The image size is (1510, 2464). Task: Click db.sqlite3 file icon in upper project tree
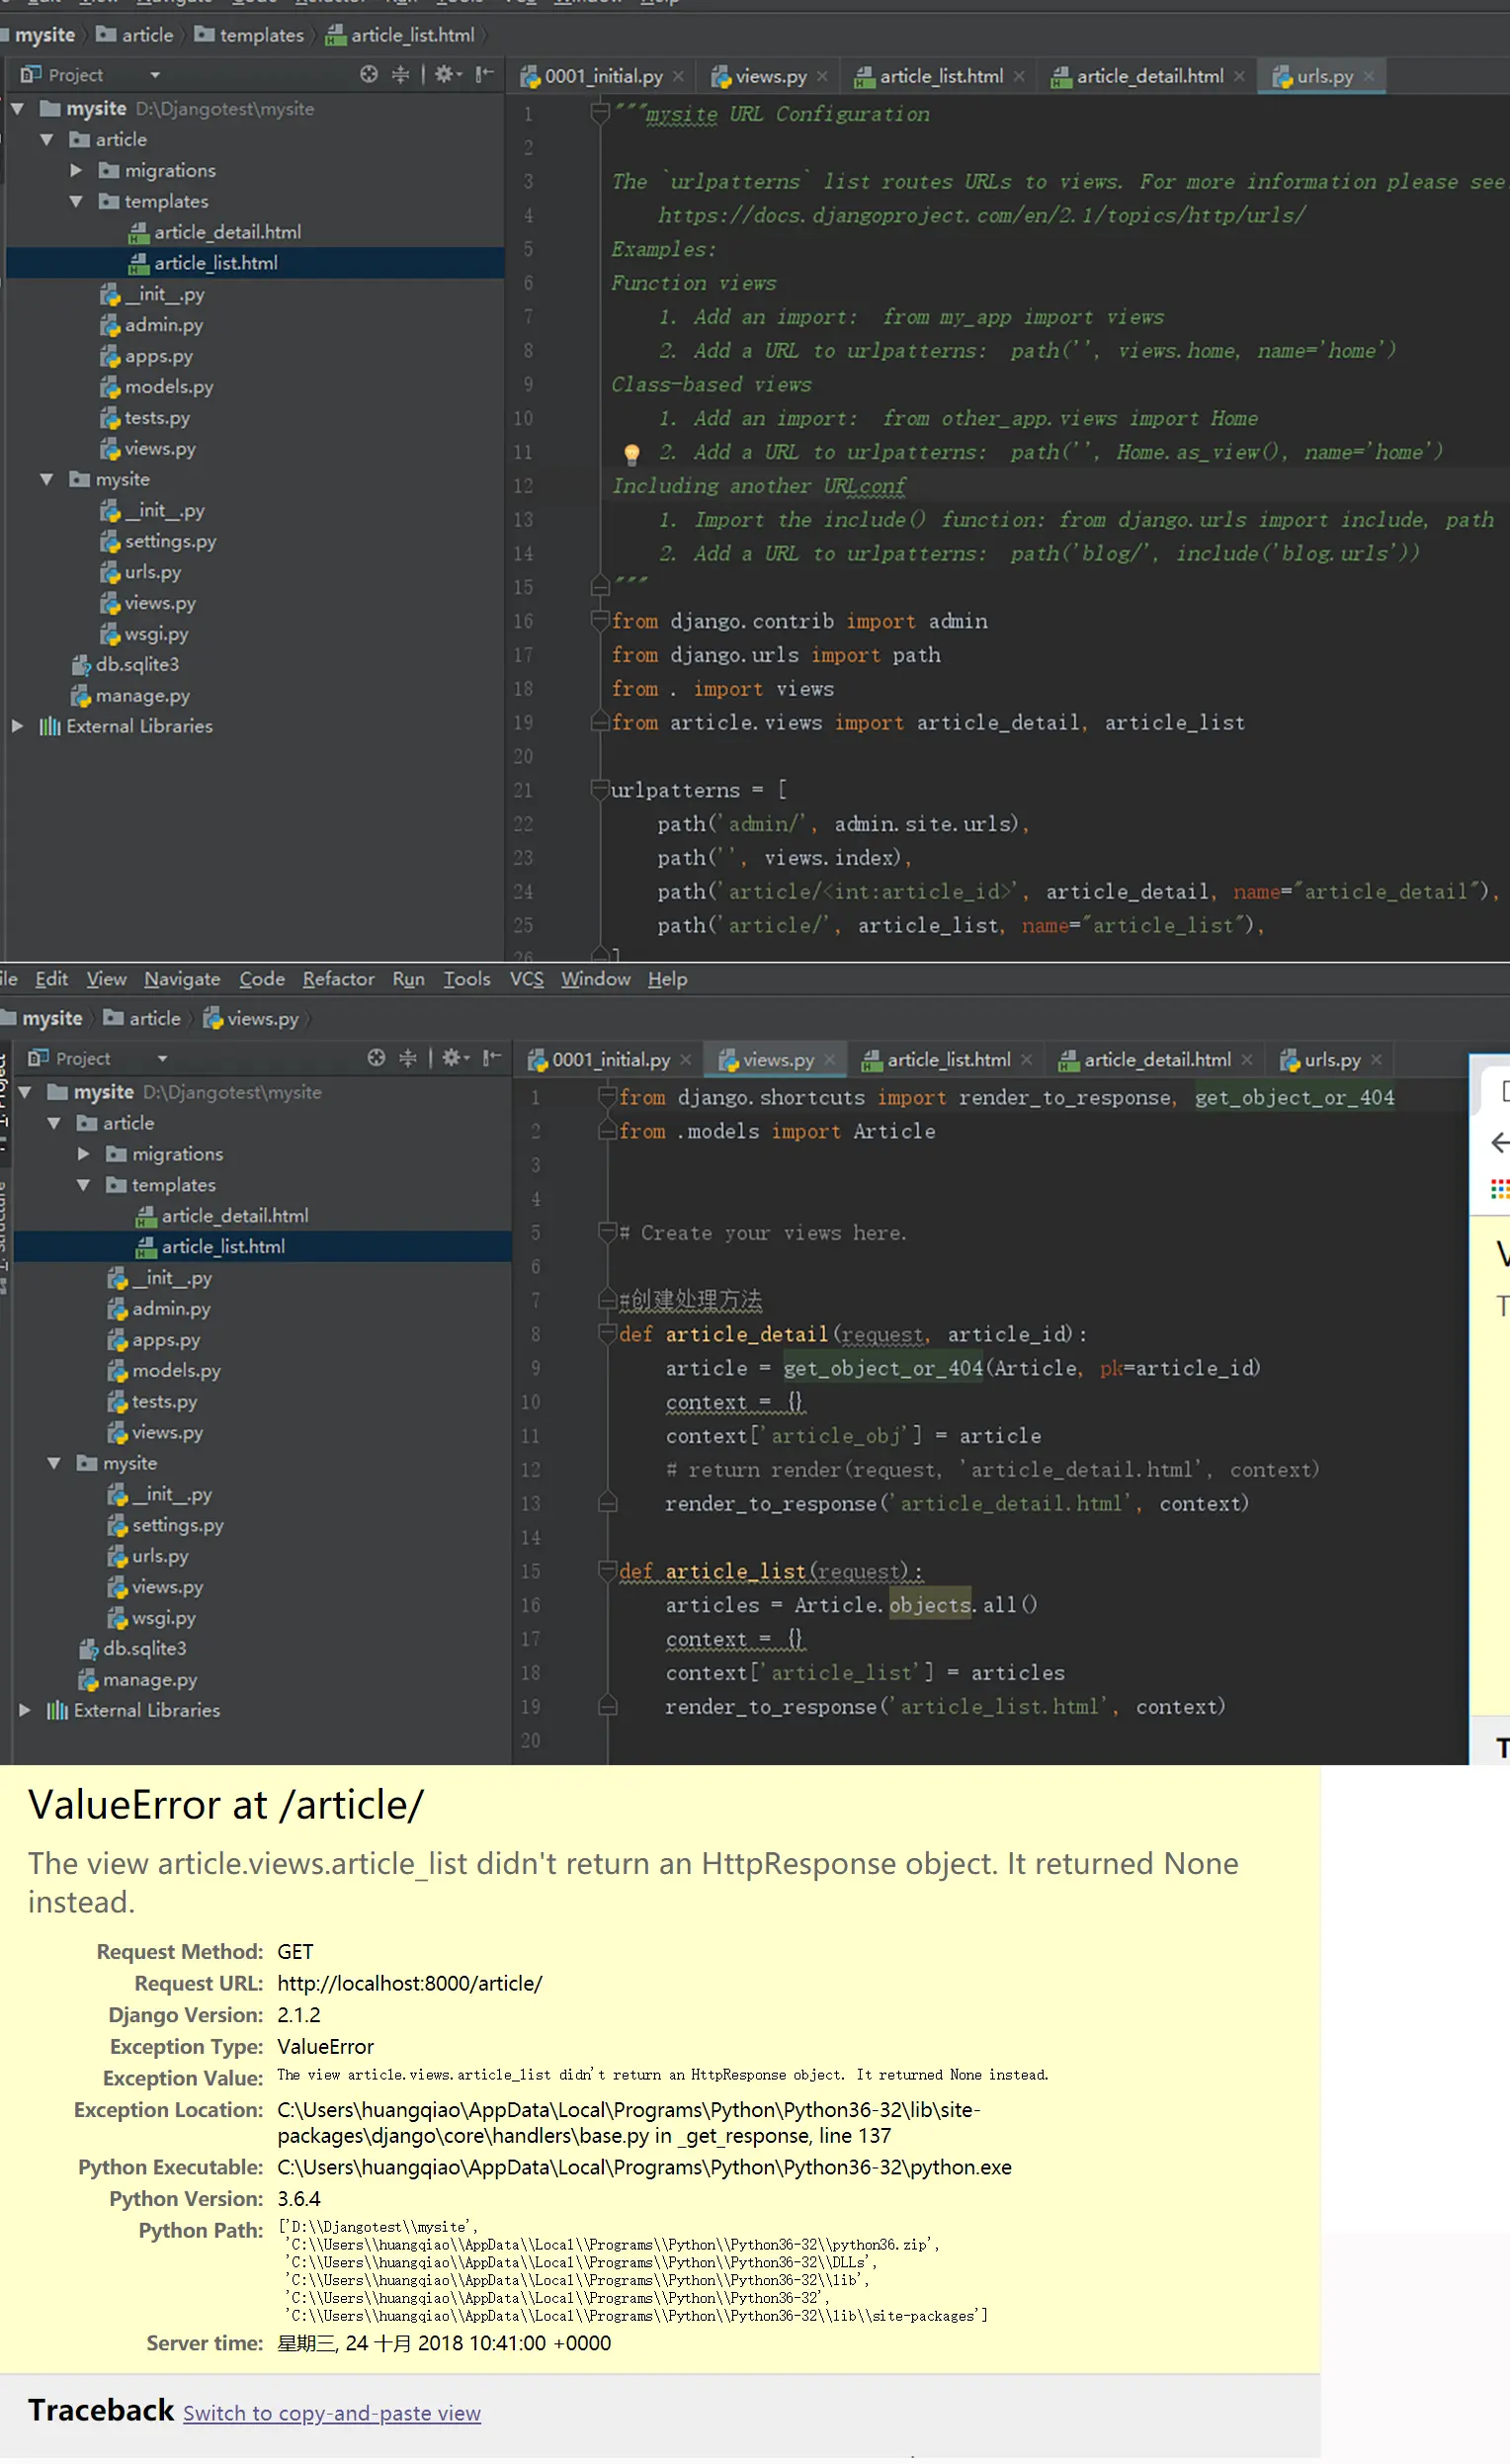click(81, 665)
